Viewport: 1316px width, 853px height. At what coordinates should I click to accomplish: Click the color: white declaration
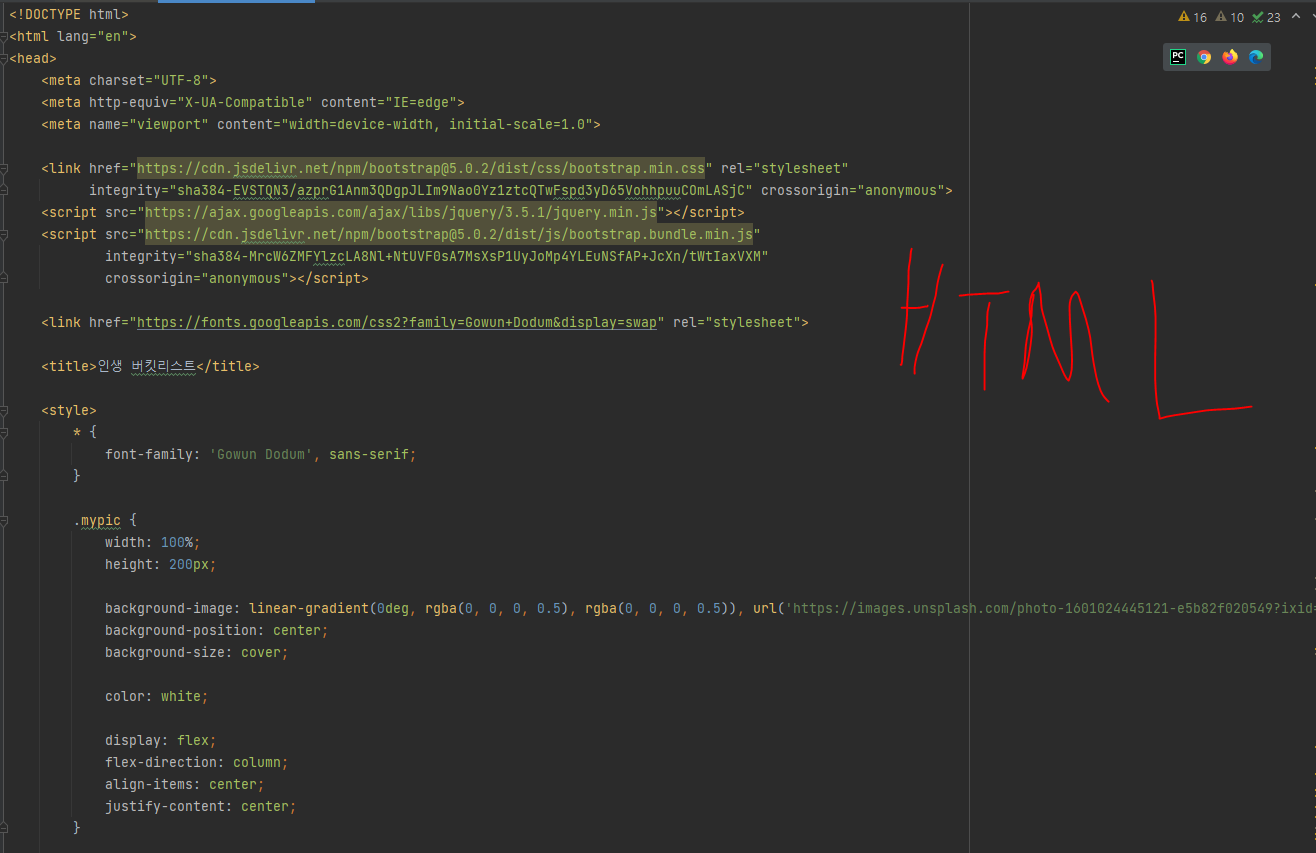pyautogui.click(x=157, y=696)
